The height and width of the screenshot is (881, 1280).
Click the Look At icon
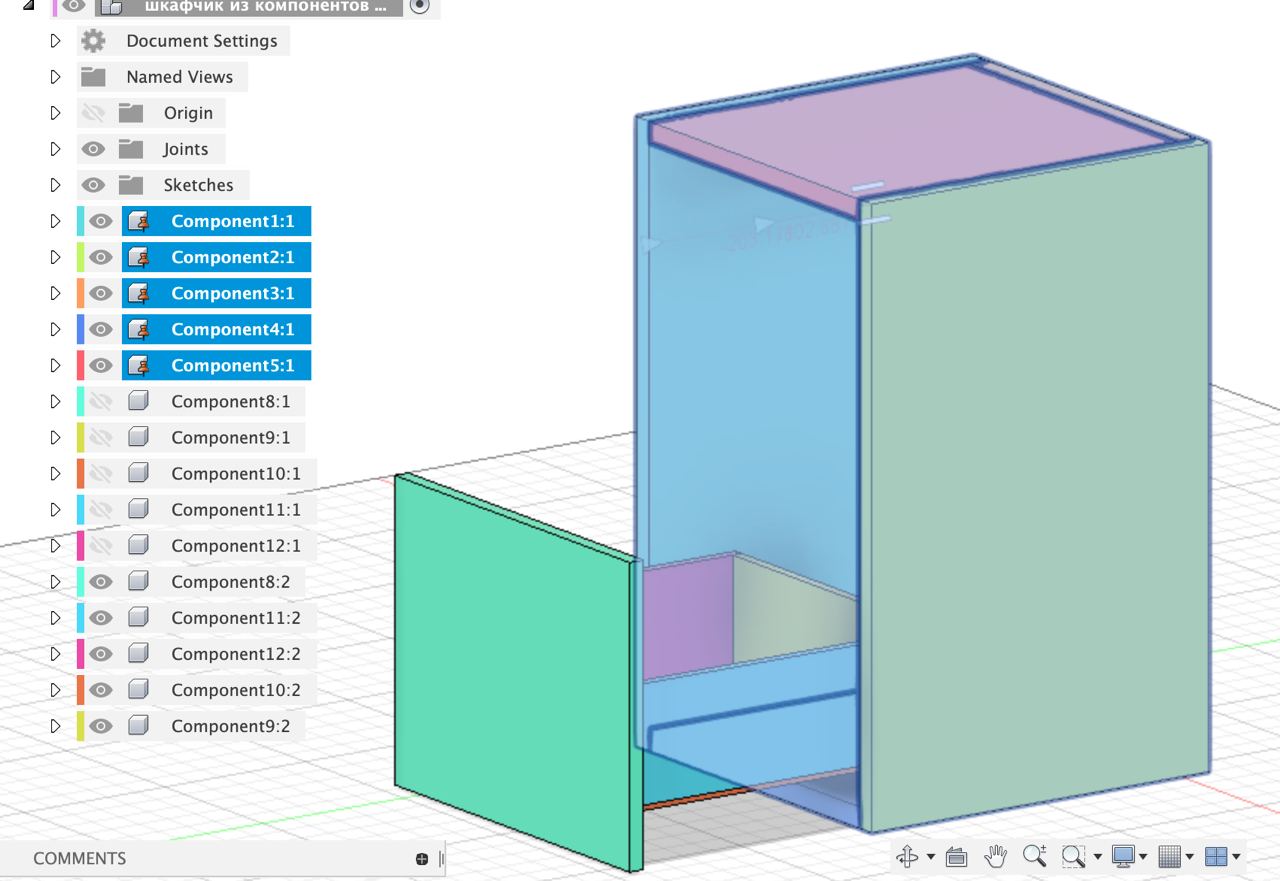[956, 856]
